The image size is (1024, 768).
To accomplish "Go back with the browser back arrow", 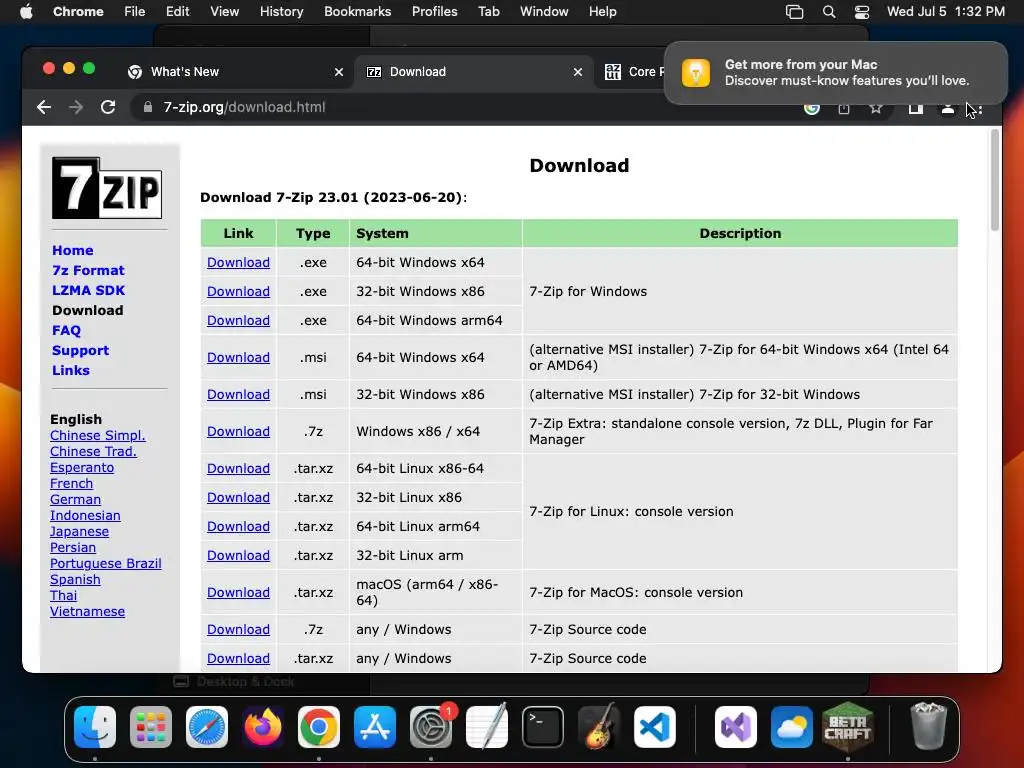I will pos(44,107).
